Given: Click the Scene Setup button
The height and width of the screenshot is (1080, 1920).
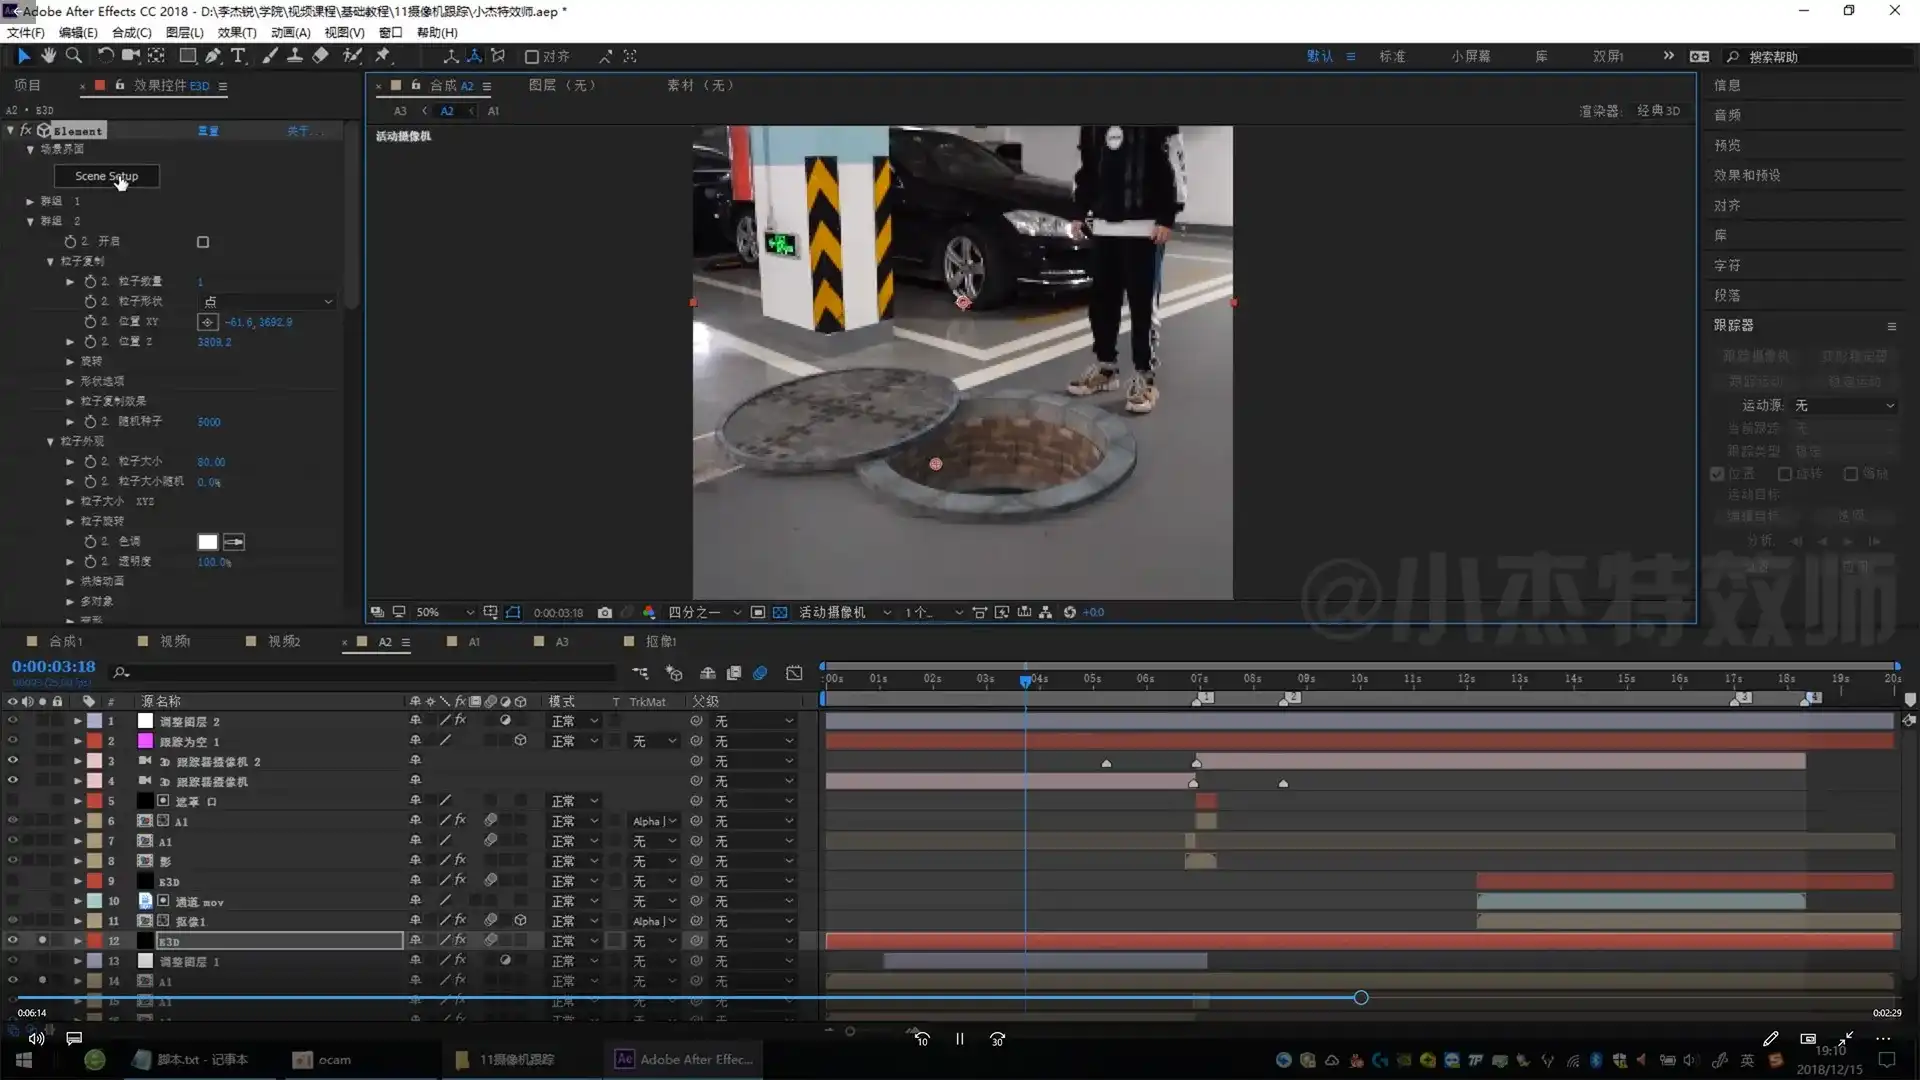Looking at the screenshot, I should coord(106,176).
